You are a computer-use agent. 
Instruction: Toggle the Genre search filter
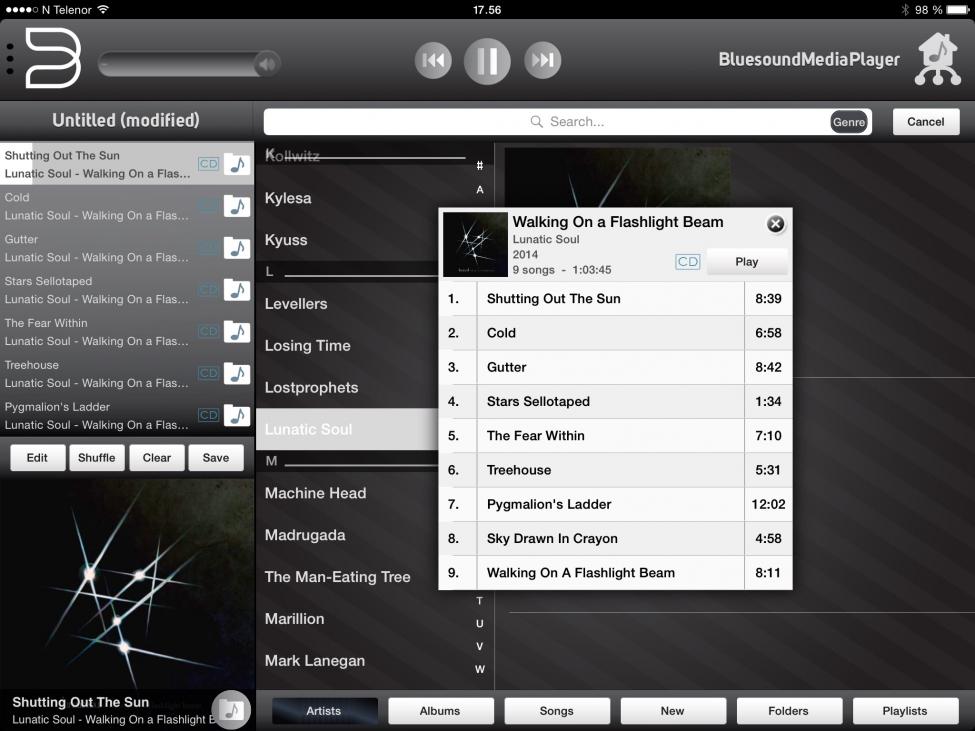849,122
